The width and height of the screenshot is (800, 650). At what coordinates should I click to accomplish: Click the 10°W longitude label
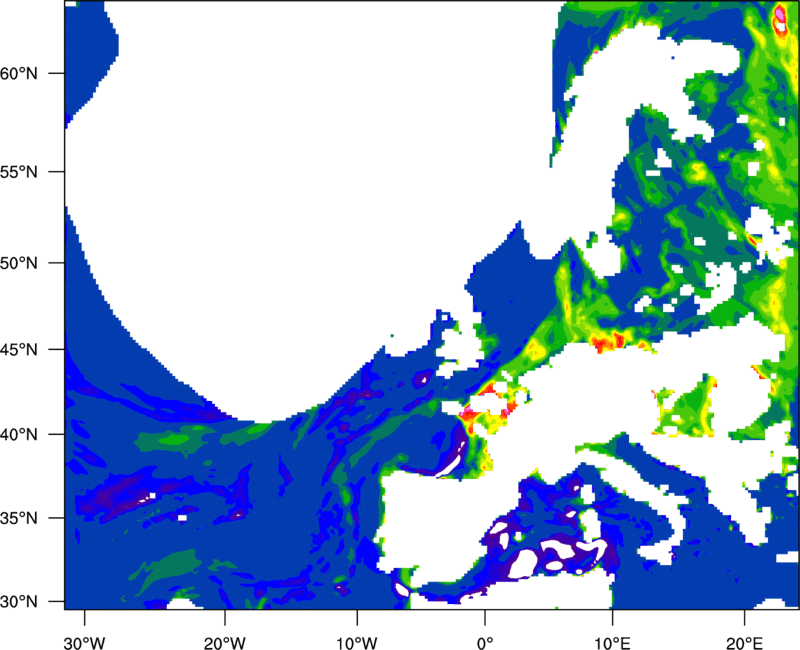pos(357,643)
